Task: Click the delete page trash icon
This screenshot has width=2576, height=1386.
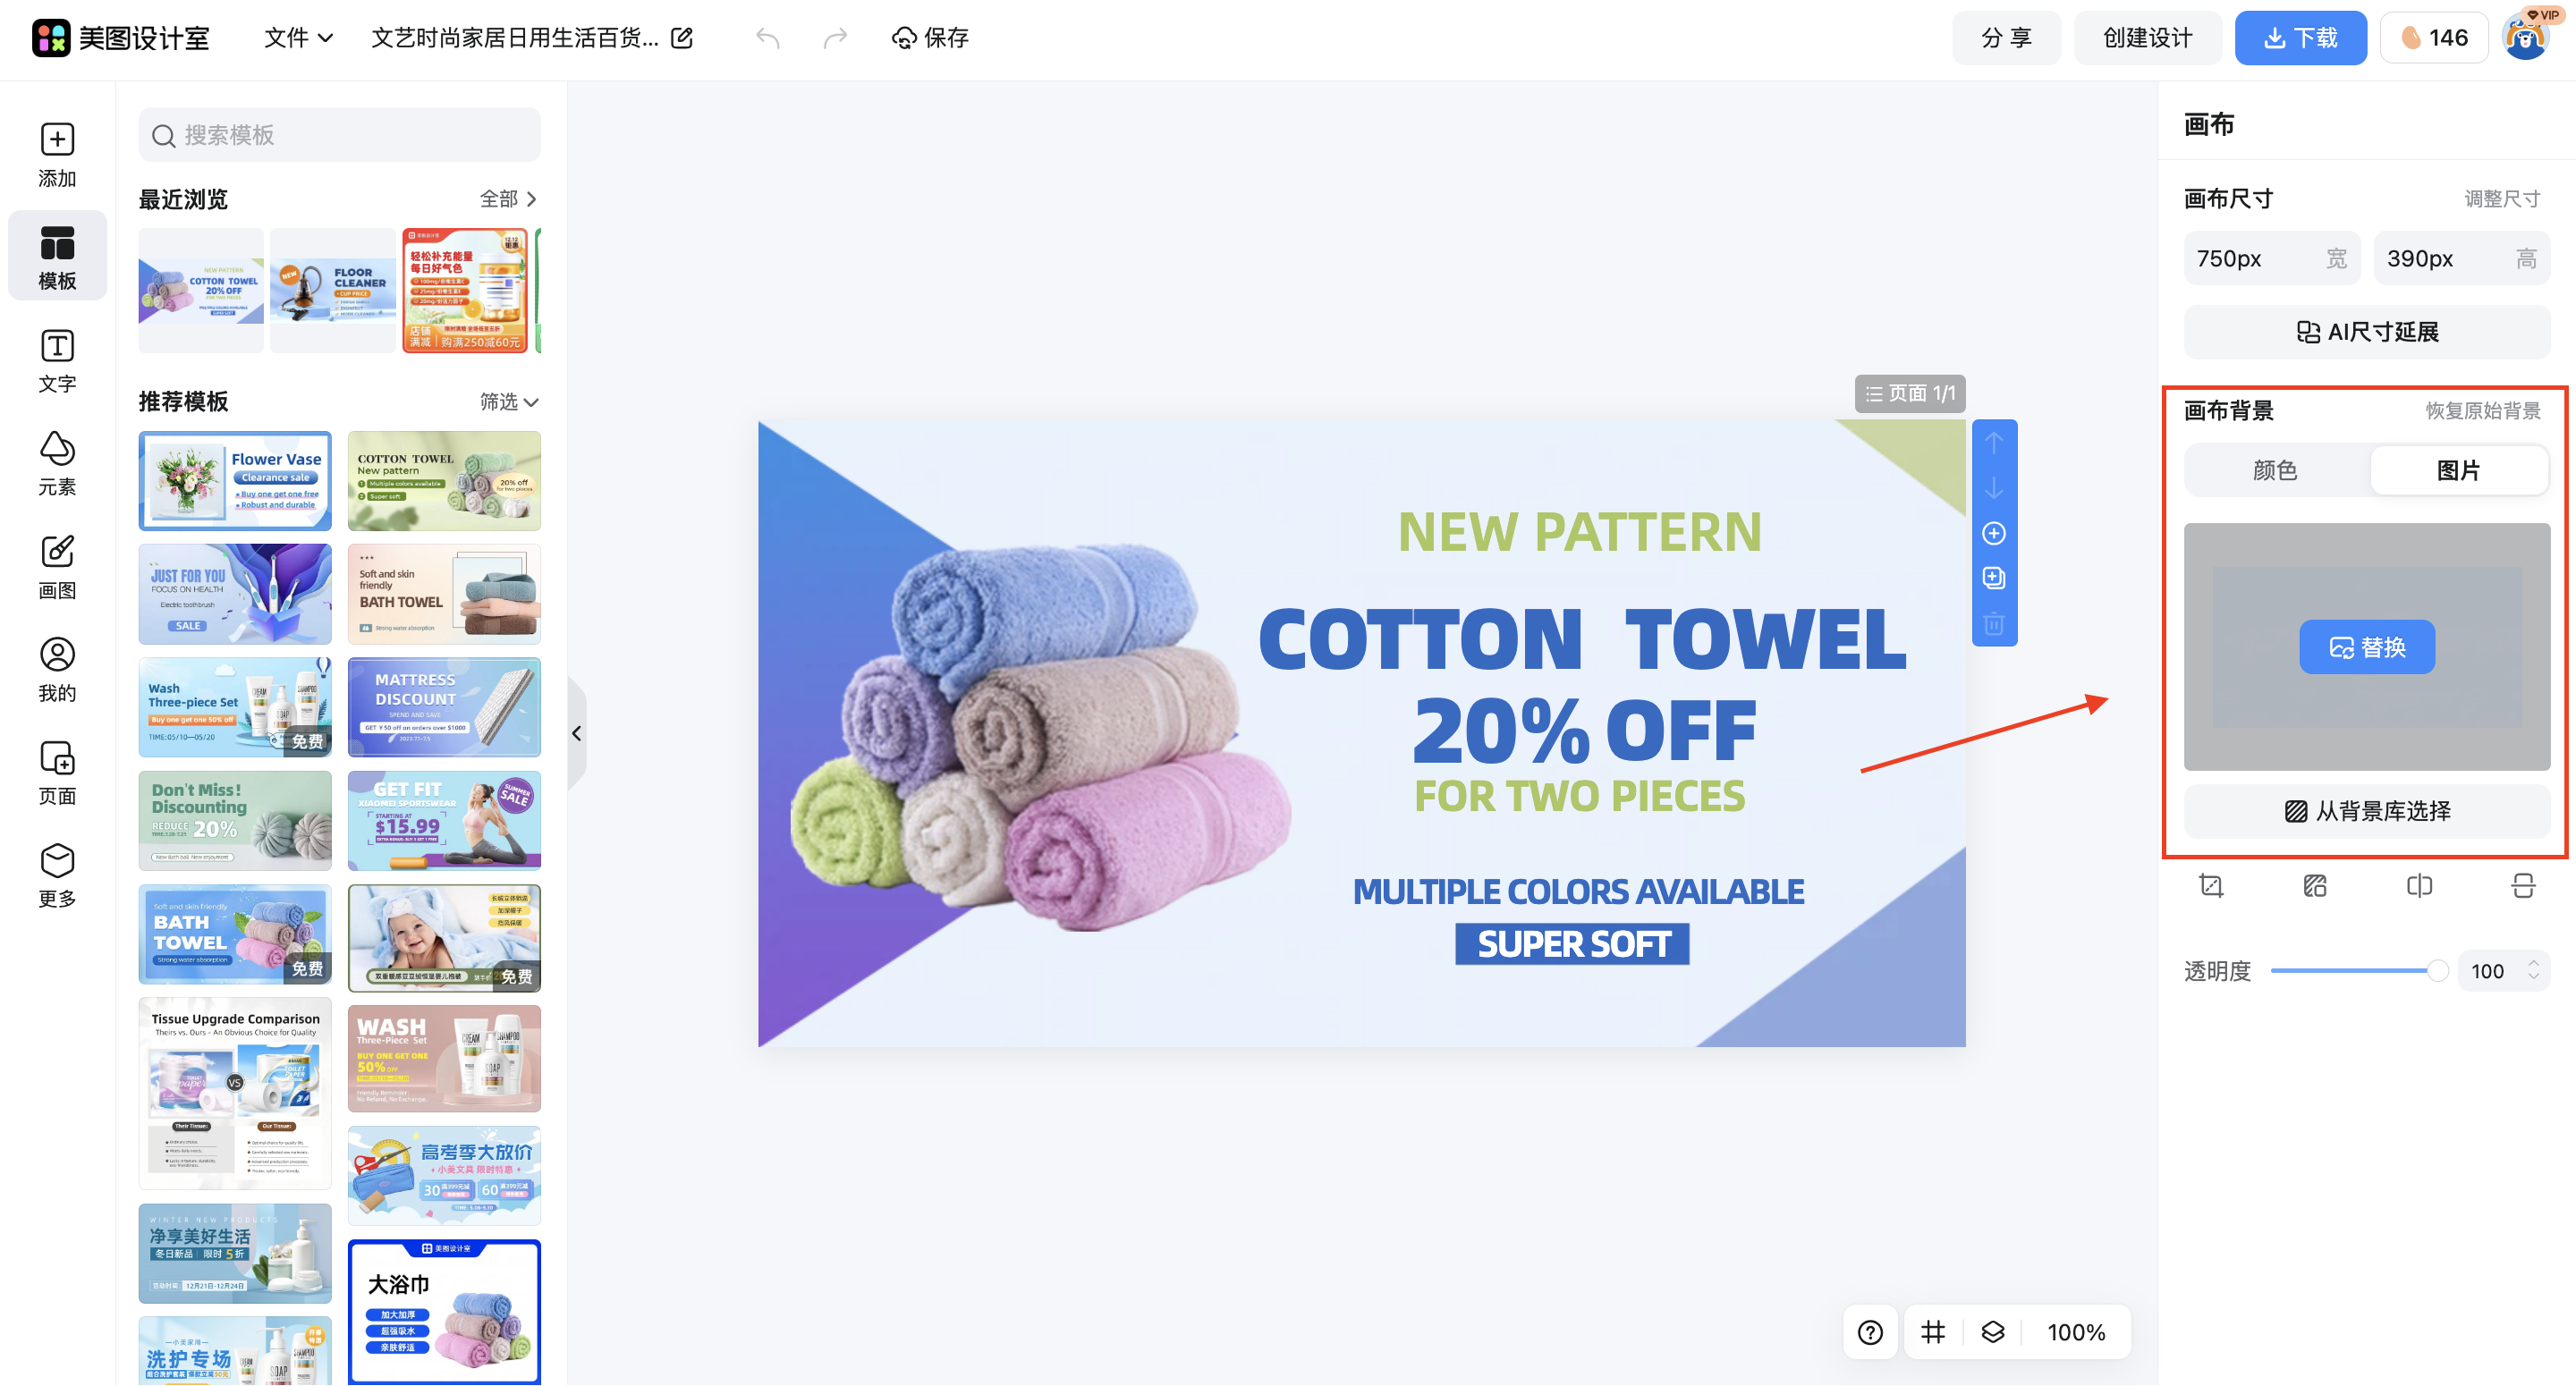Action: 1994,623
